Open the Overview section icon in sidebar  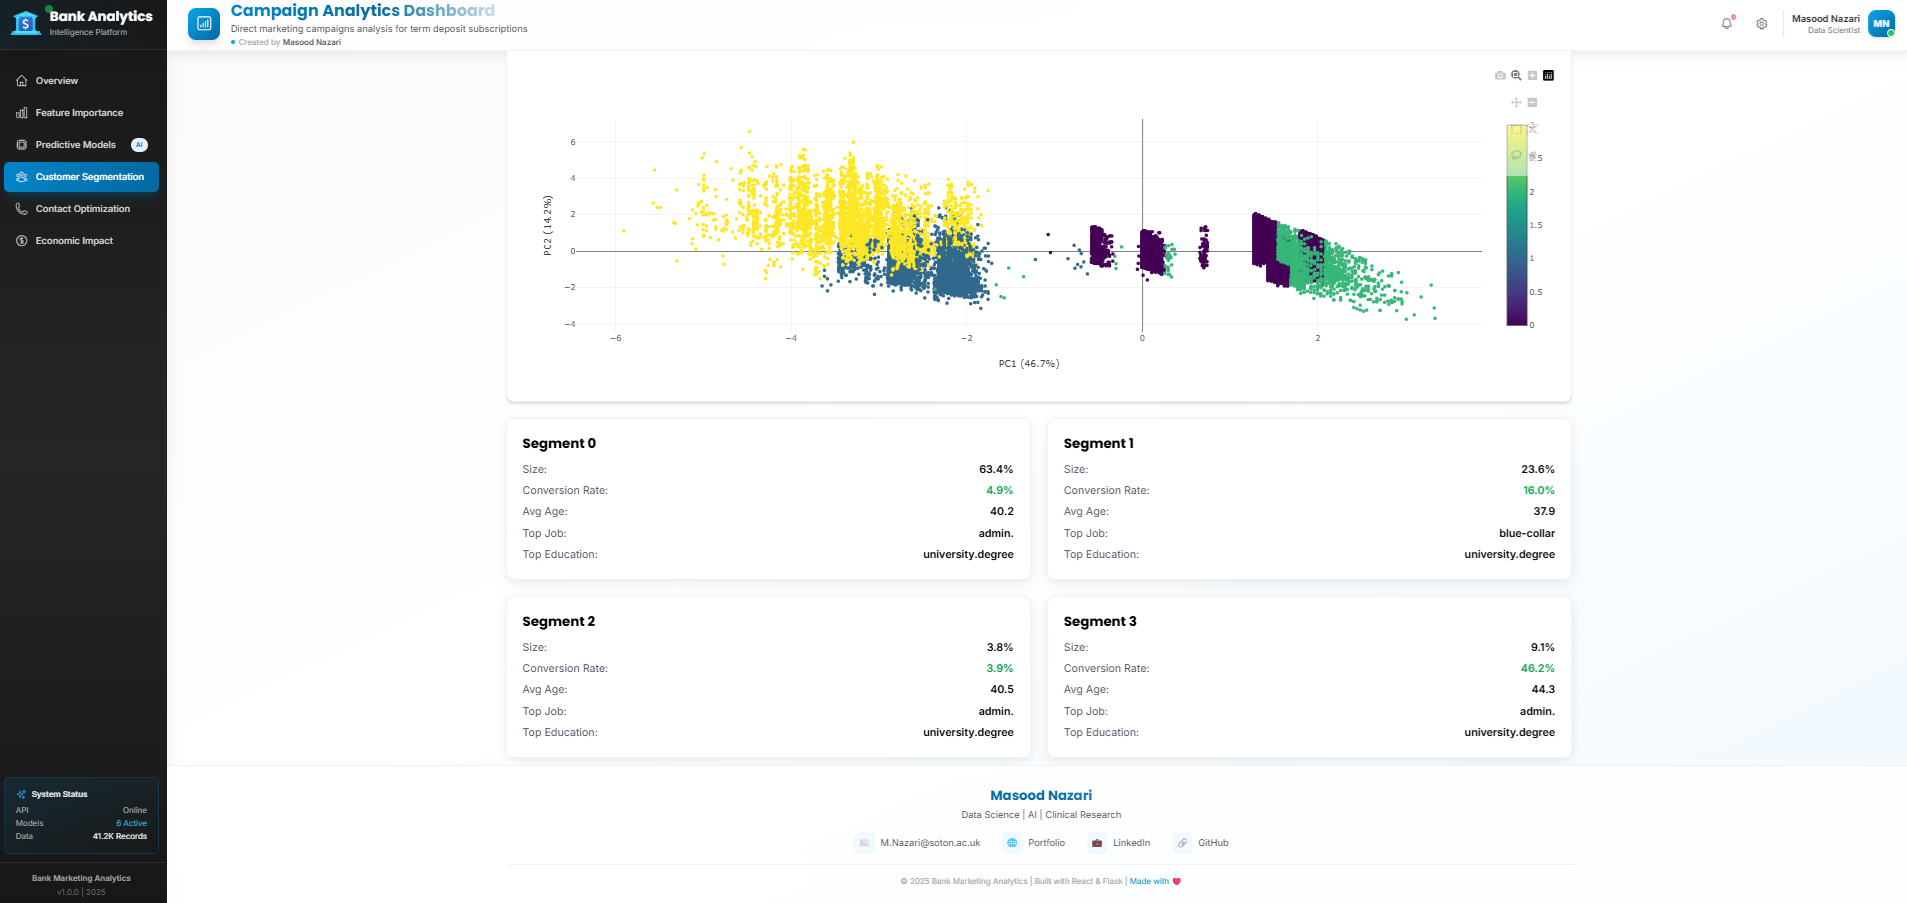(x=22, y=81)
